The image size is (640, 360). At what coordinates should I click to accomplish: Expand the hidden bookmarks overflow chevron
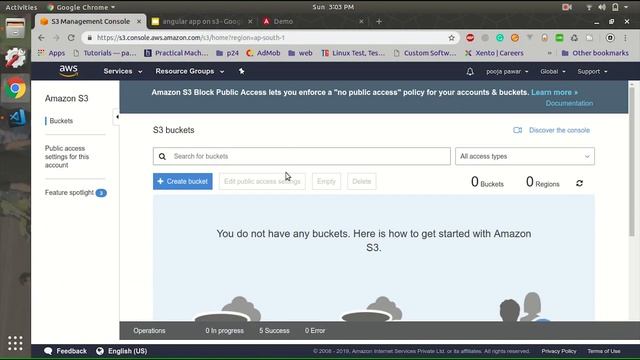coord(549,53)
